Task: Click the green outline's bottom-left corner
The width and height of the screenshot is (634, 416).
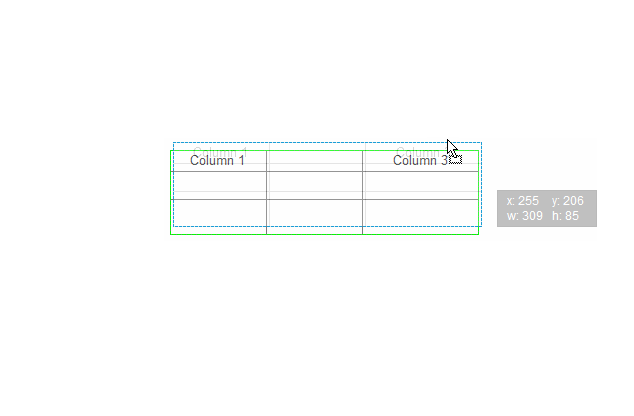Action: (x=171, y=234)
